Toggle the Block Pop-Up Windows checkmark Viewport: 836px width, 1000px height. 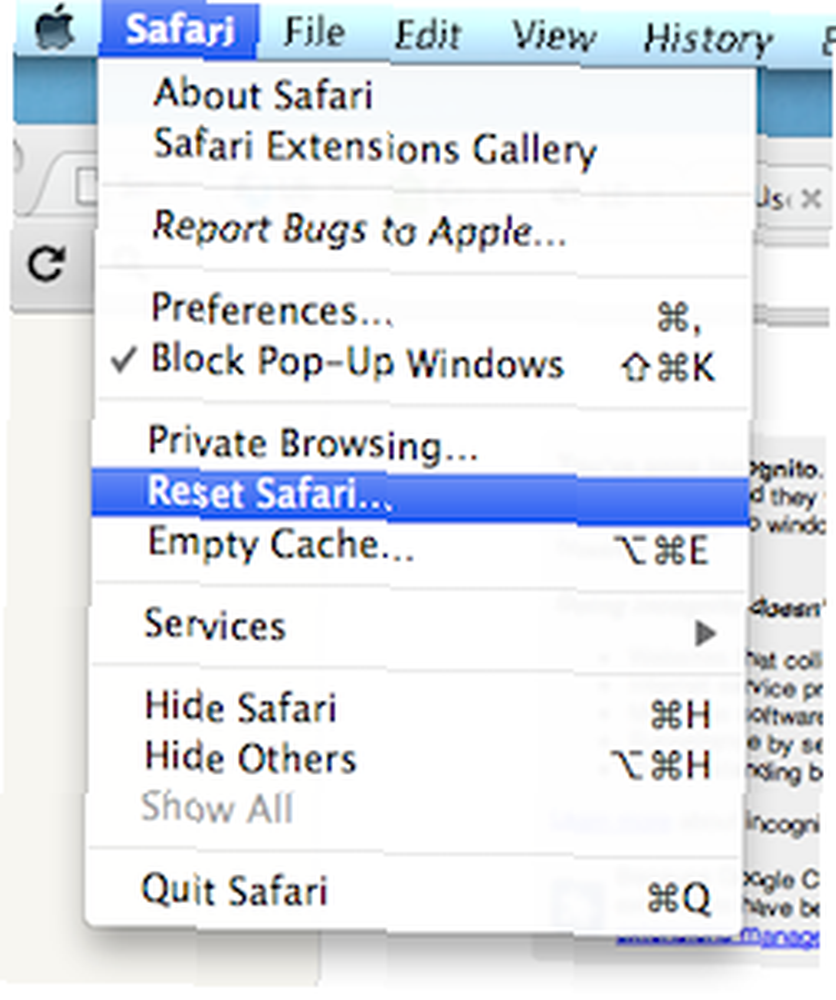click(123, 360)
